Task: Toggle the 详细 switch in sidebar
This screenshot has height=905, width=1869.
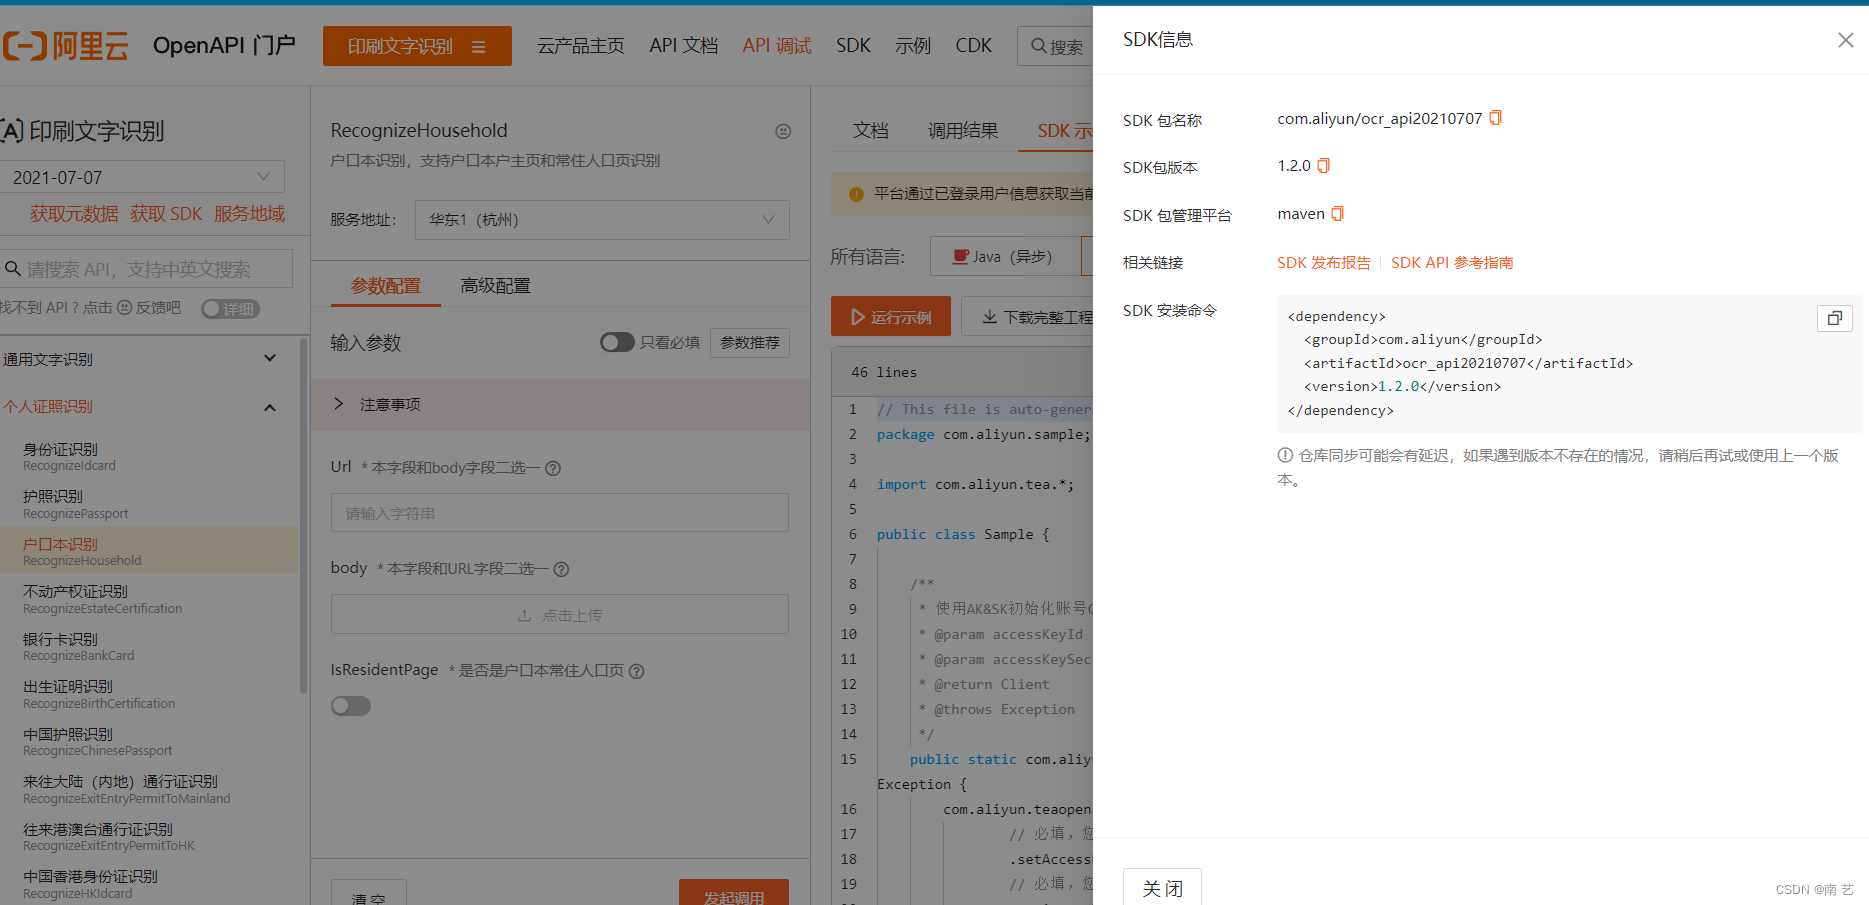Action: pos(230,309)
